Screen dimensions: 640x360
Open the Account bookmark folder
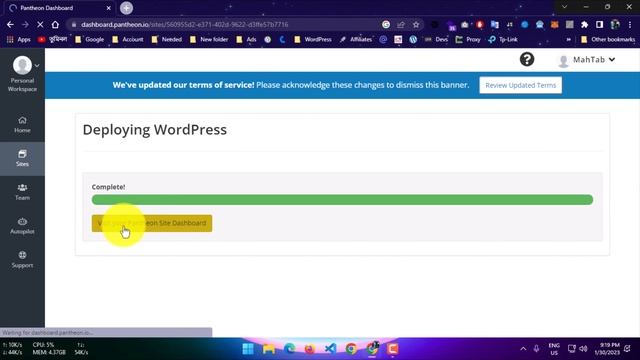128,40
